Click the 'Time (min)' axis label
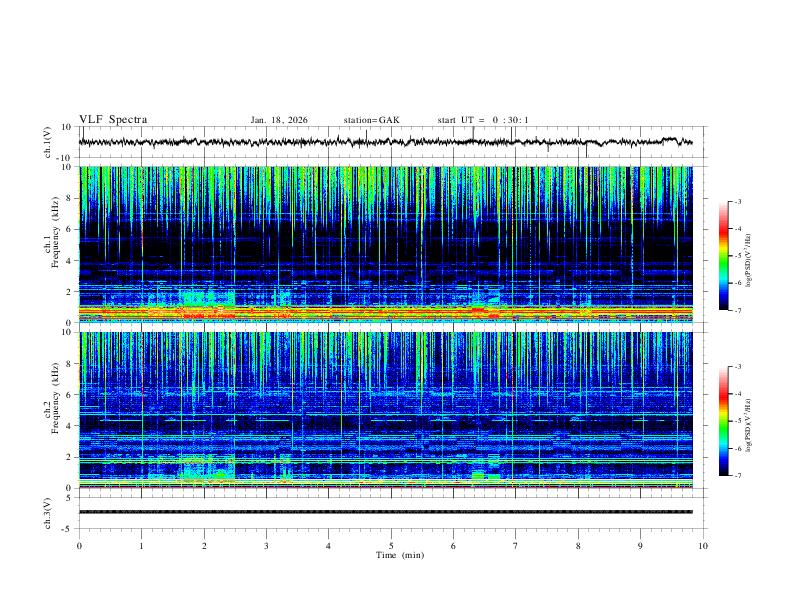792x612 pixels. (400, 555)
